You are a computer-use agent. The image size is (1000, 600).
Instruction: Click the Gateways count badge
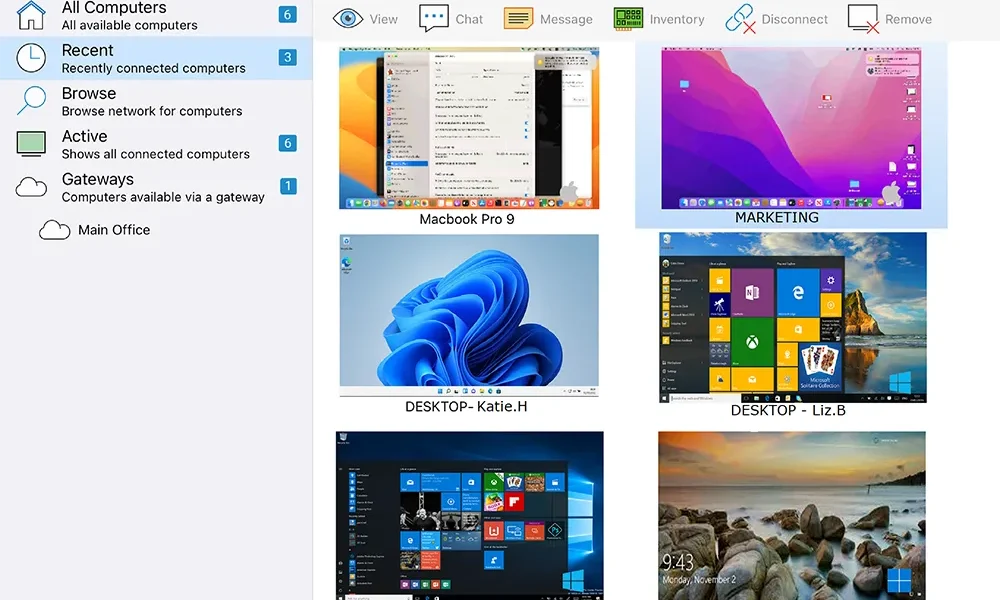click(288, 186)
